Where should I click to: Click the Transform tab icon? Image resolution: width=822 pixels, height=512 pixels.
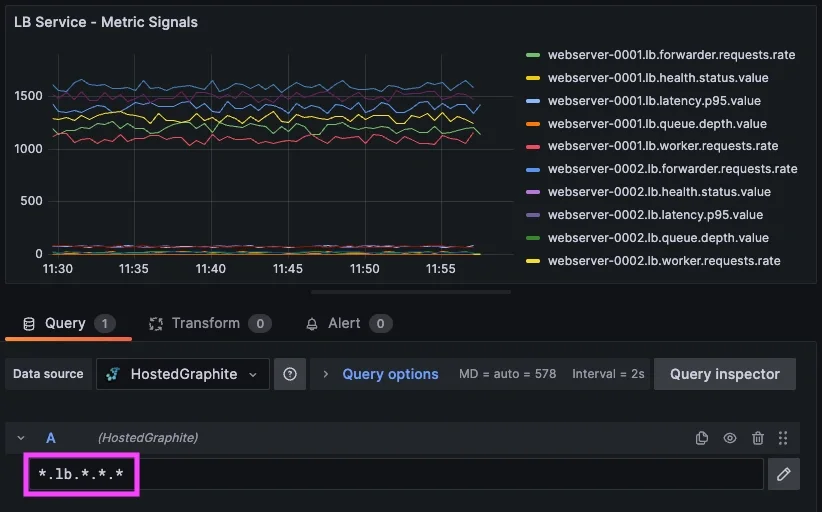pos(156,324)
